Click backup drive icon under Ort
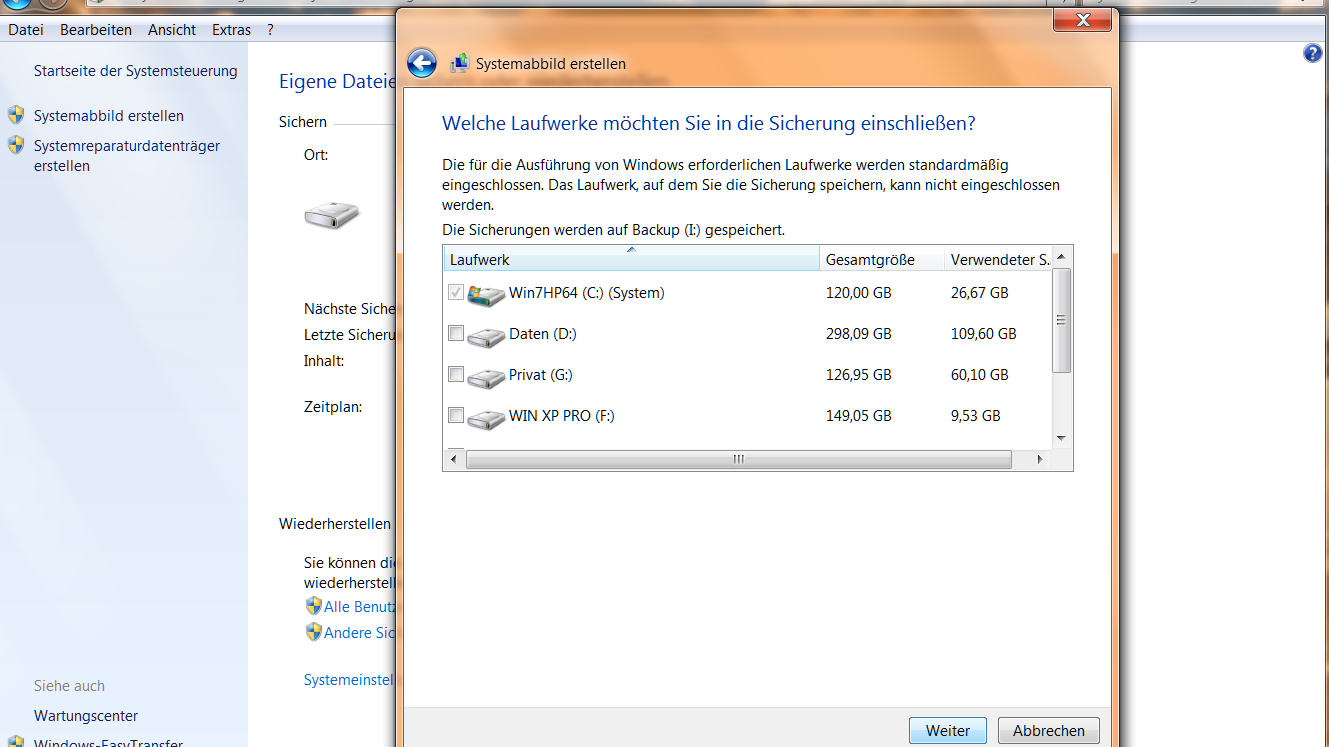Screen dimensions: 1329x747 (332, 213)
